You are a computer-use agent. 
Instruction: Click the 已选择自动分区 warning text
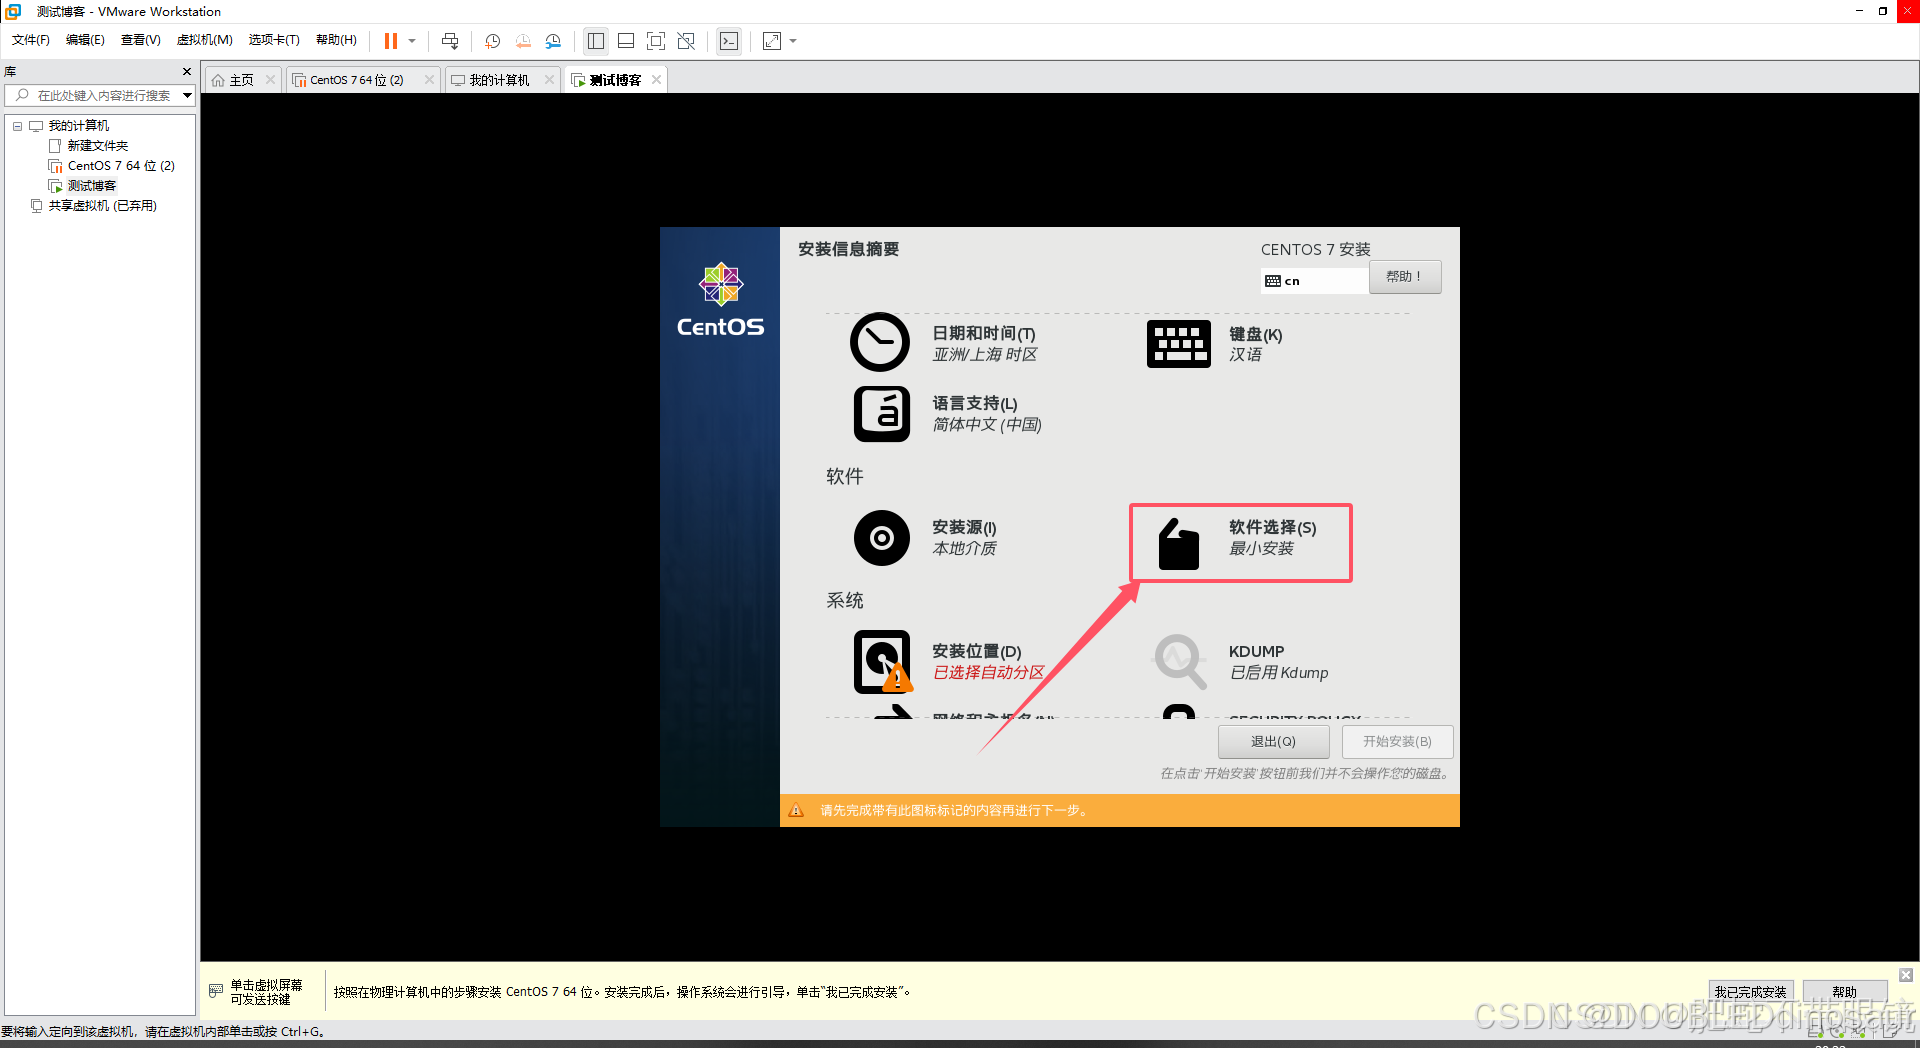988,673
